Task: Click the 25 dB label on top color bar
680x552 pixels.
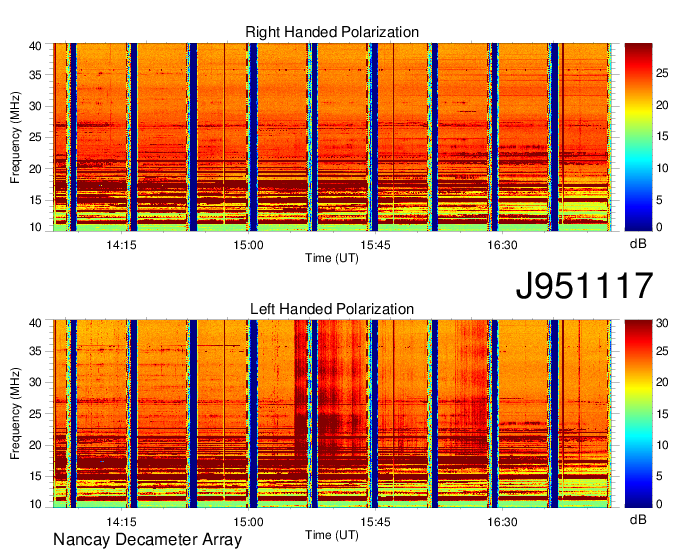Action: pyautogui.click(x=662, y=73)
